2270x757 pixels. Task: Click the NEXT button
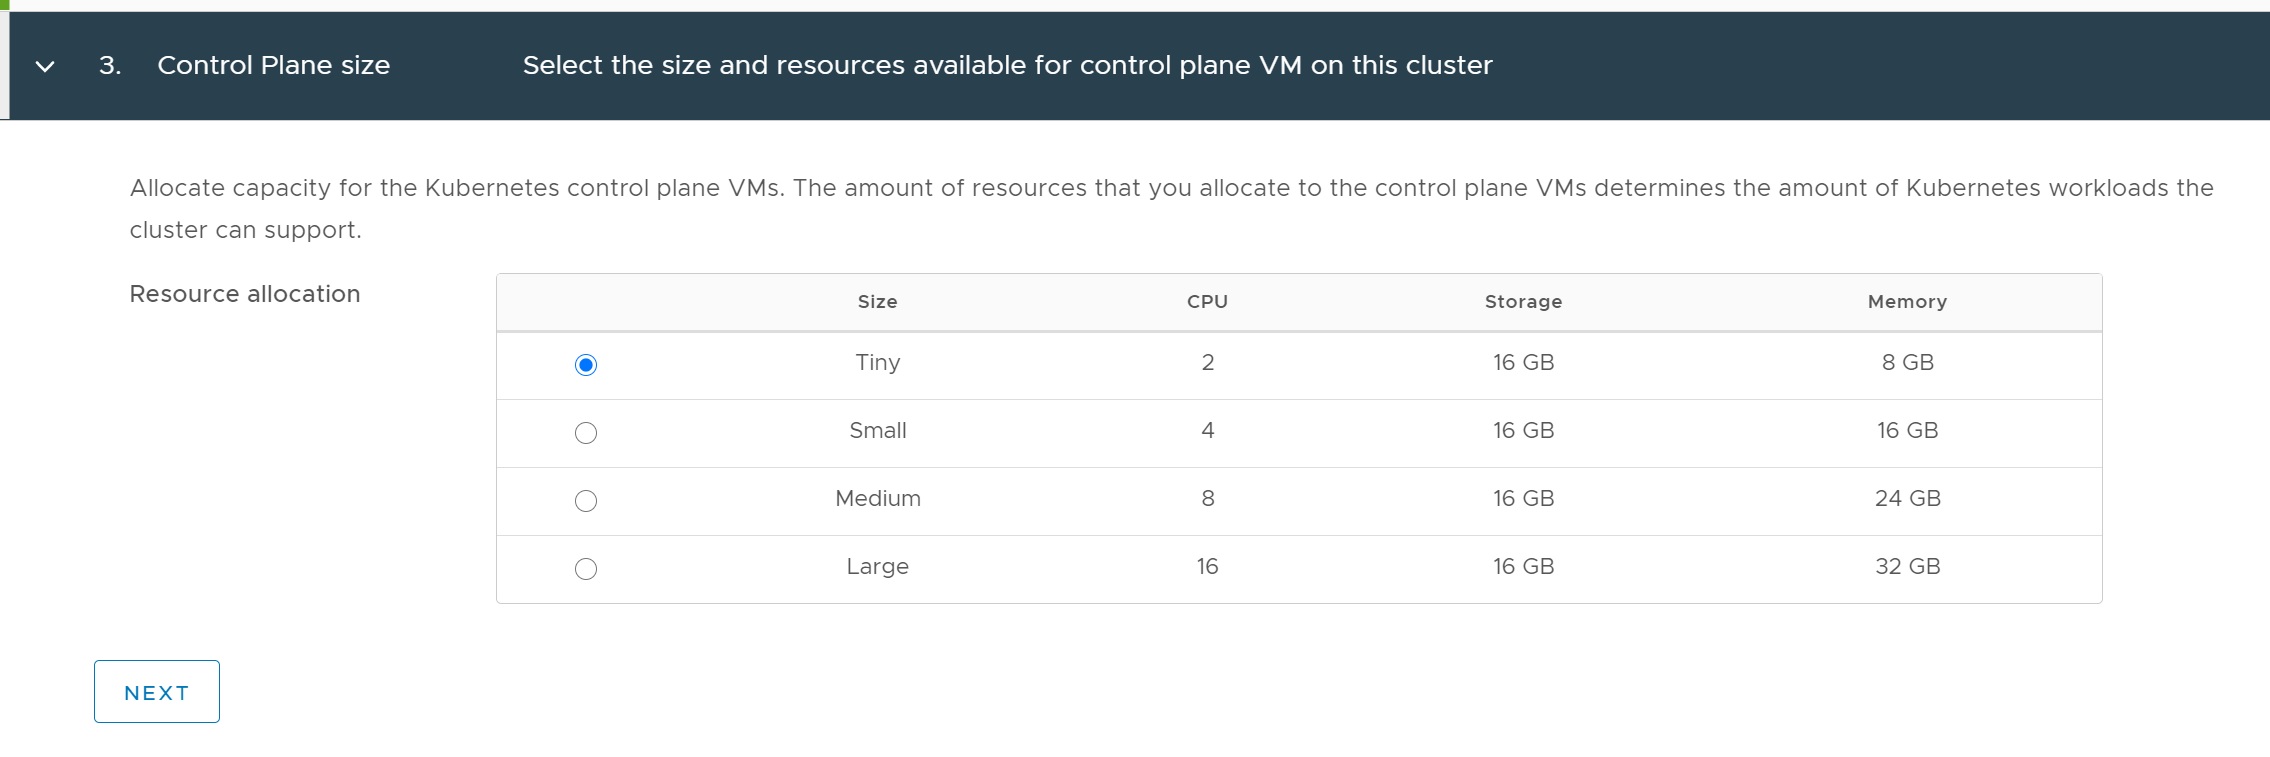coord(157,692)
